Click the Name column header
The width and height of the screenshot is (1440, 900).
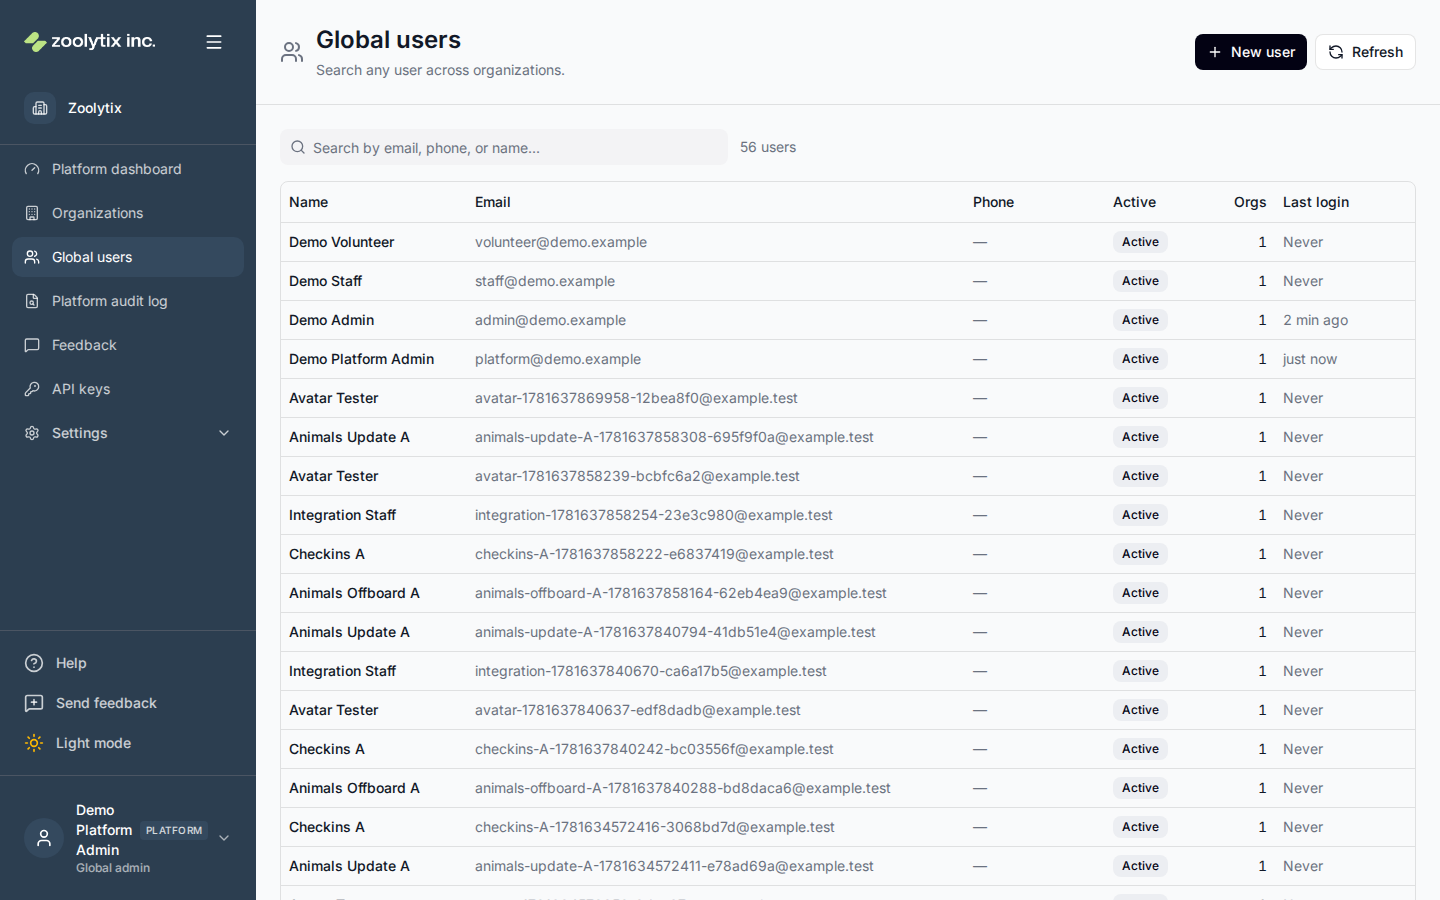click(x=308, y=202)
